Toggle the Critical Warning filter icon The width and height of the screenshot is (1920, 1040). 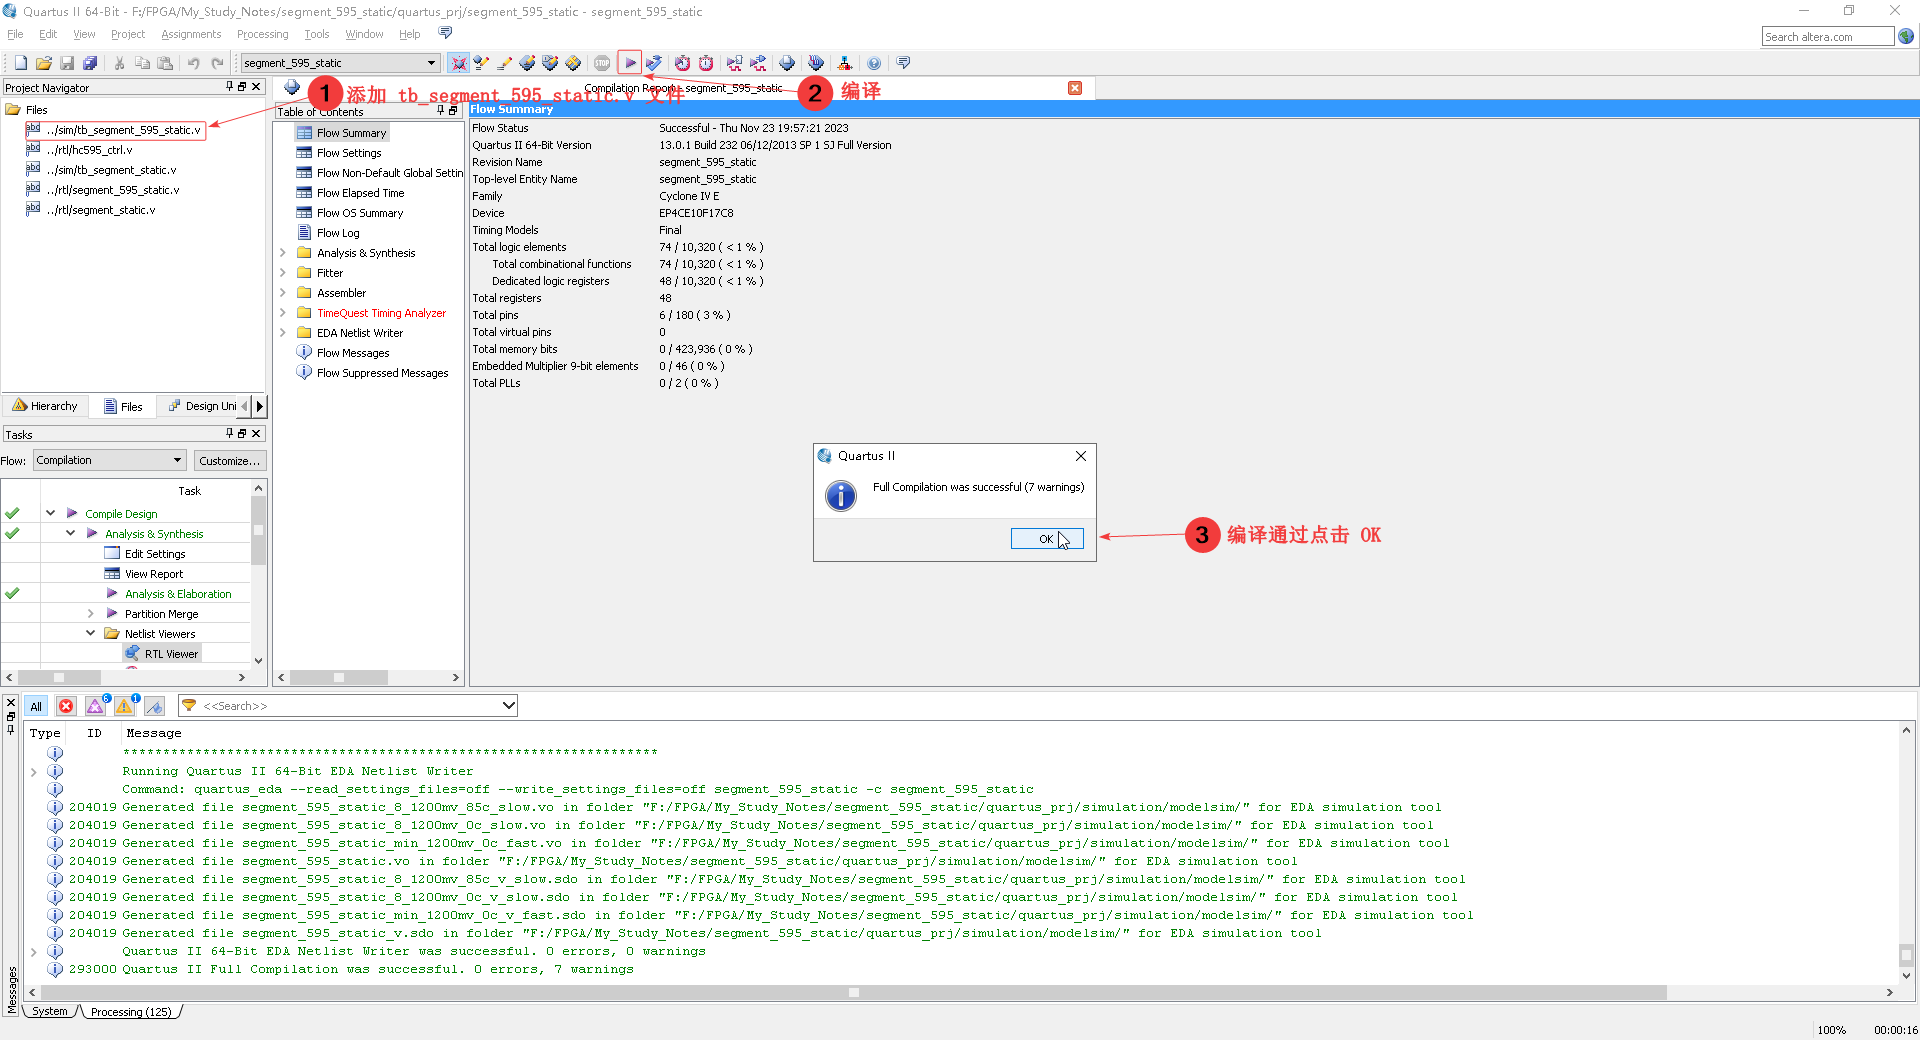(x=96, y=706)
